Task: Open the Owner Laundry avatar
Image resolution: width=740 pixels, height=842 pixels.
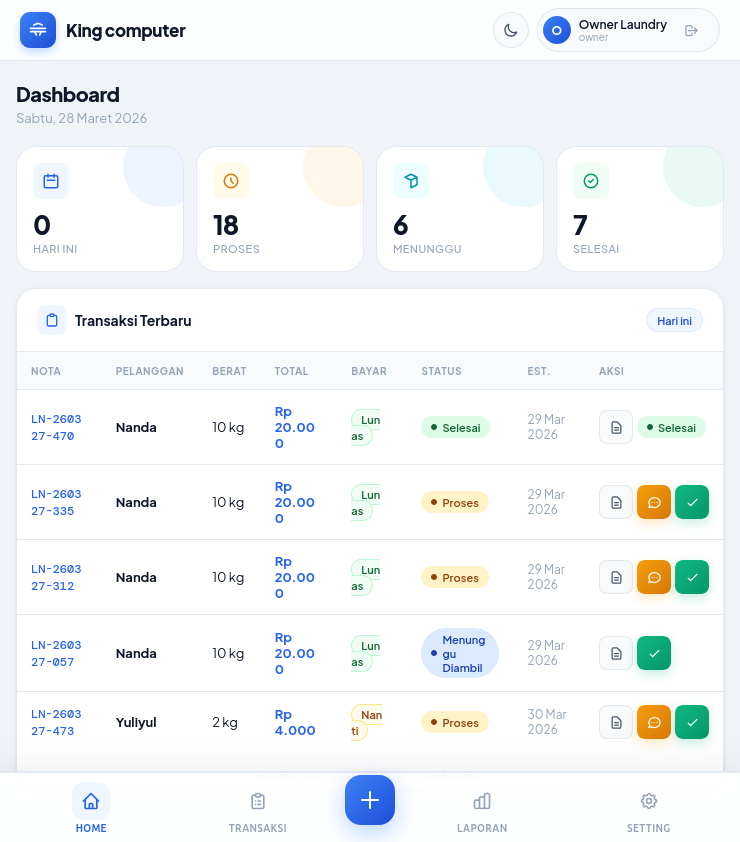Action: [557, 30]
